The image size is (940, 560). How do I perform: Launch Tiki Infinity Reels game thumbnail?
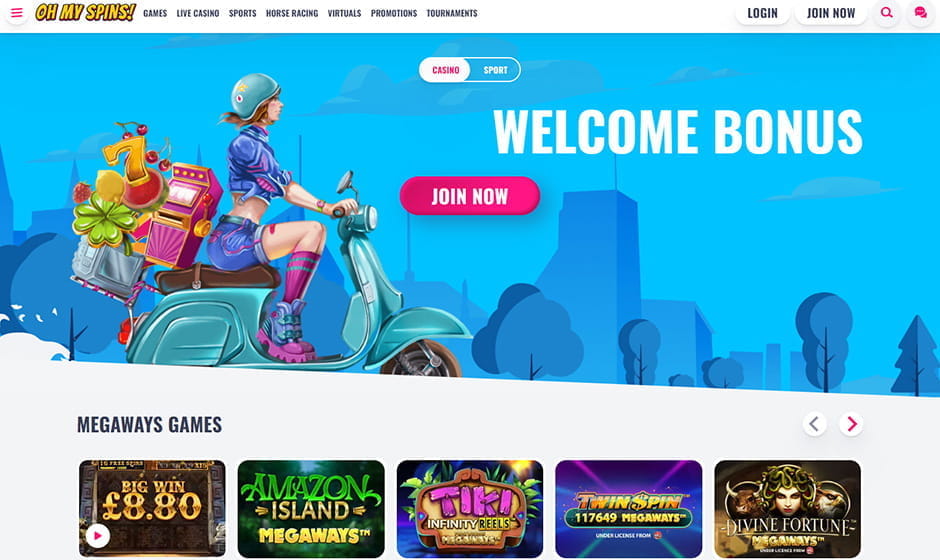[470, 509]
